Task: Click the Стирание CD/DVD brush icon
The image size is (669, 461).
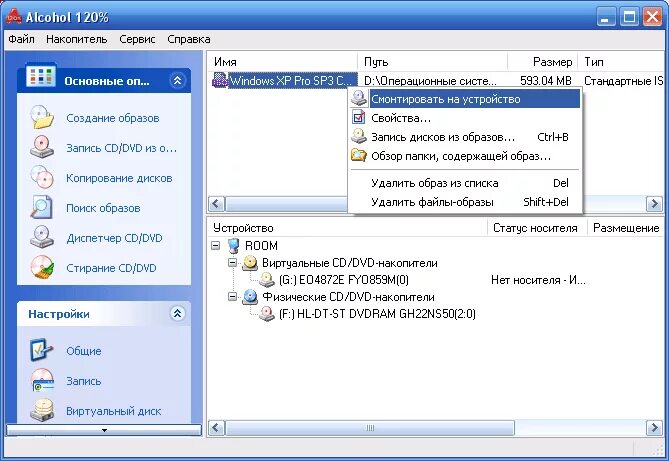Action: pos(42,267)
